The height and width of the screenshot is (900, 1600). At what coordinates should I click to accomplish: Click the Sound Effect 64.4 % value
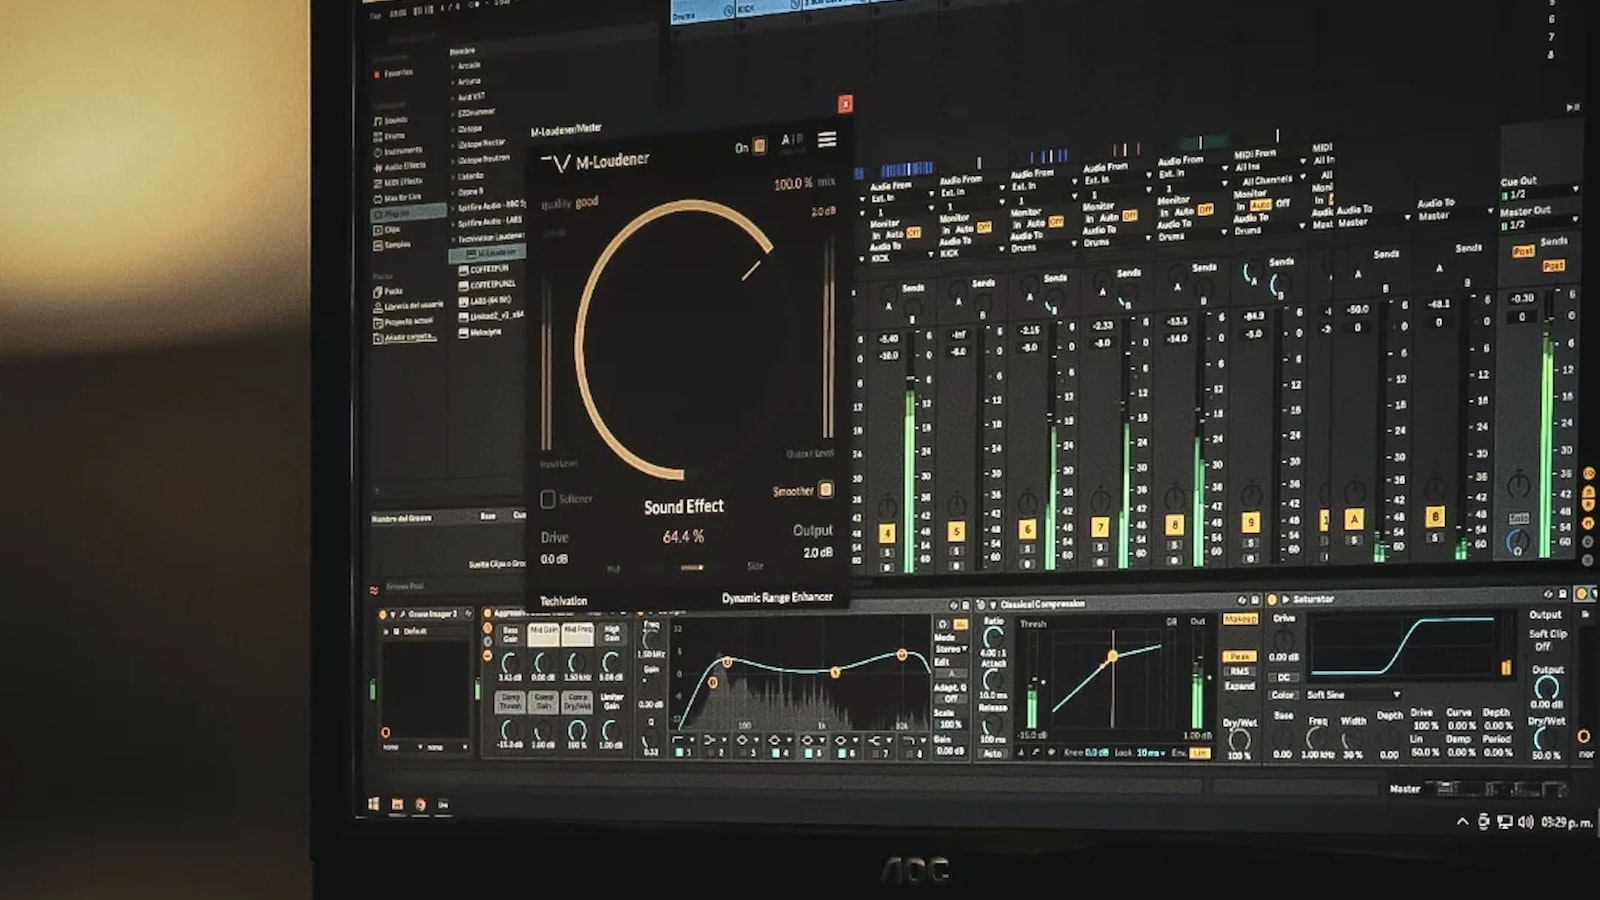[x=683, y=537]
